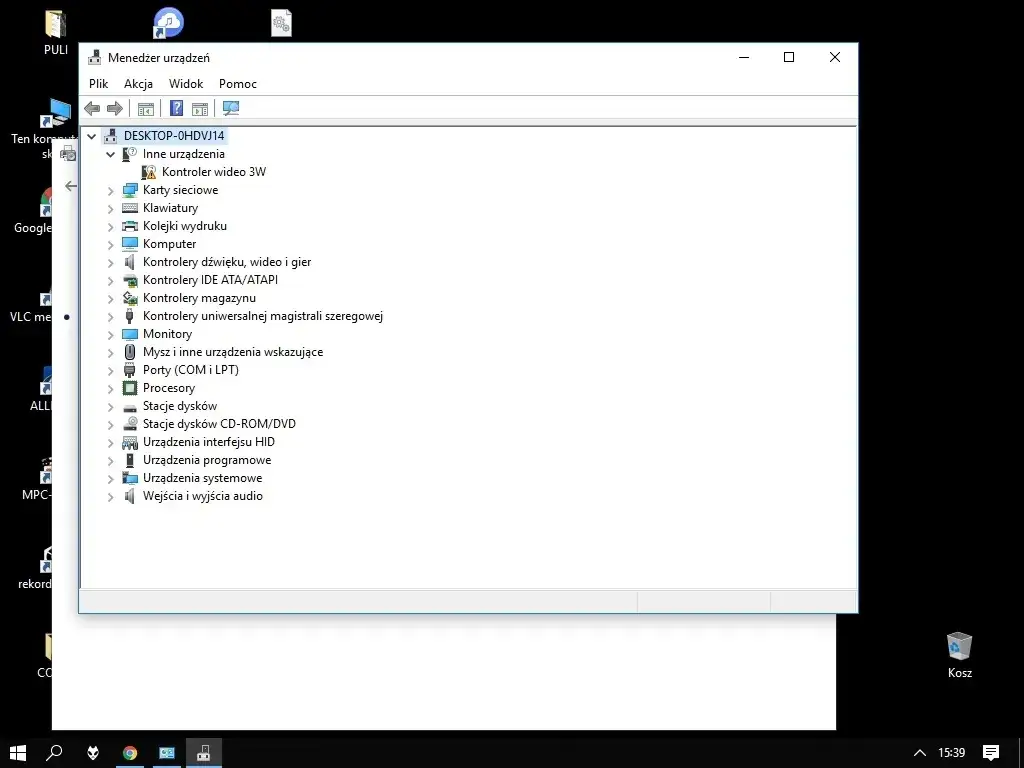Toggle the action pane toolbar icon
This screenshot has height=768, width=1024.
(200, 108)
